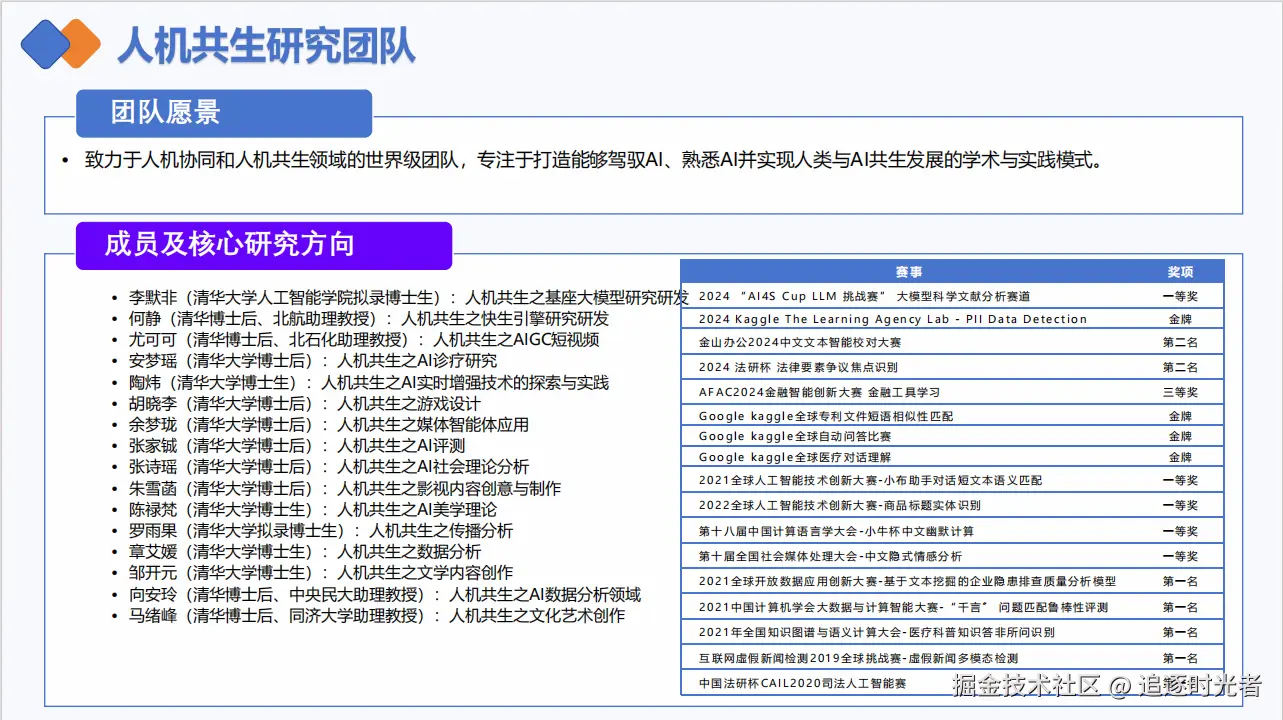Viewport: 1283px width, 720px height.
Task: Select 企业隐患排查质量分析模型 entry
Action: (907, 581)
